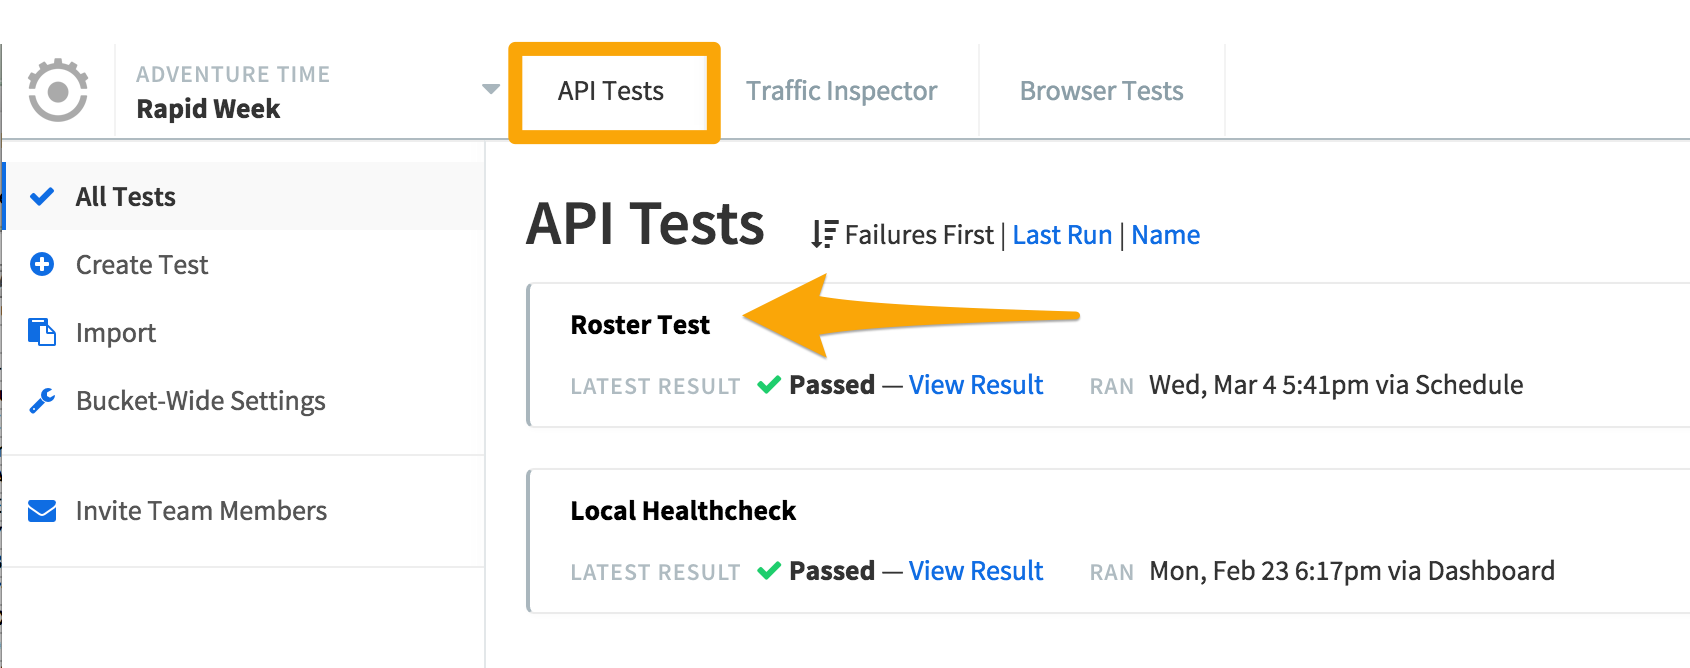
Task: Click the Roster Test green passed checkmark
Action: point(769,385)
